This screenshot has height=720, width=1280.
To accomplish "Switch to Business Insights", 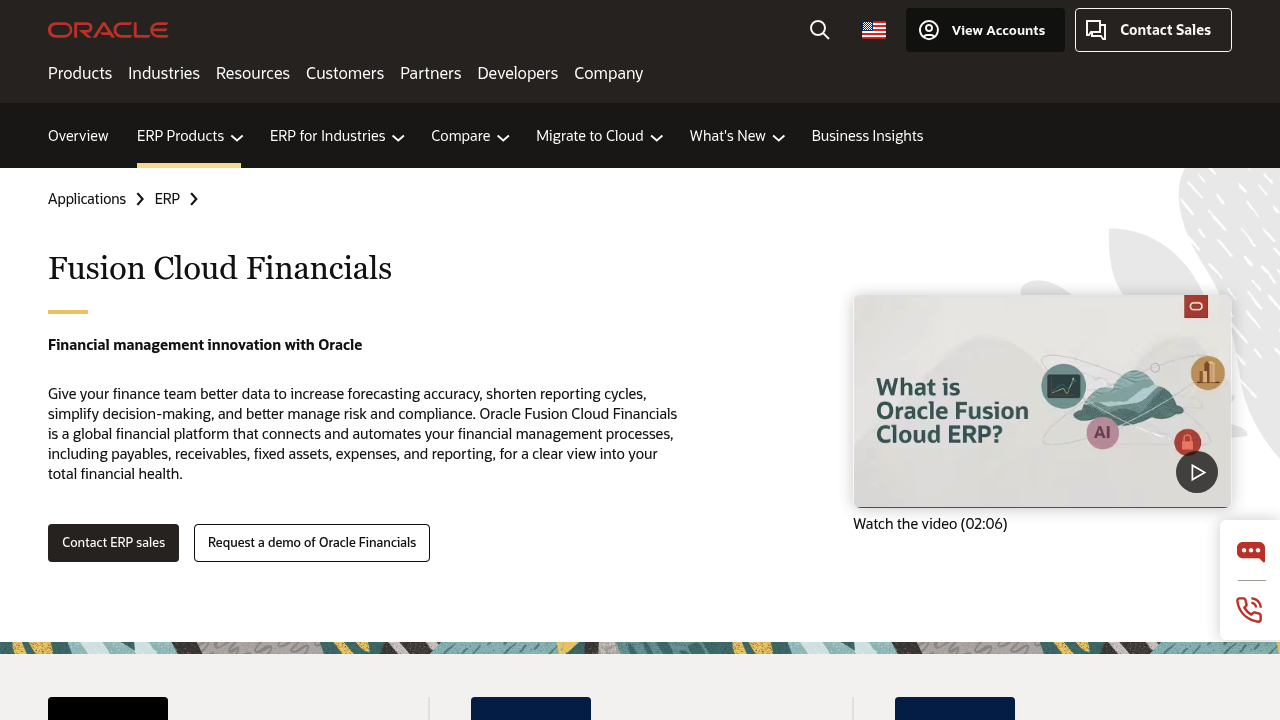I will tap(867, 136).
